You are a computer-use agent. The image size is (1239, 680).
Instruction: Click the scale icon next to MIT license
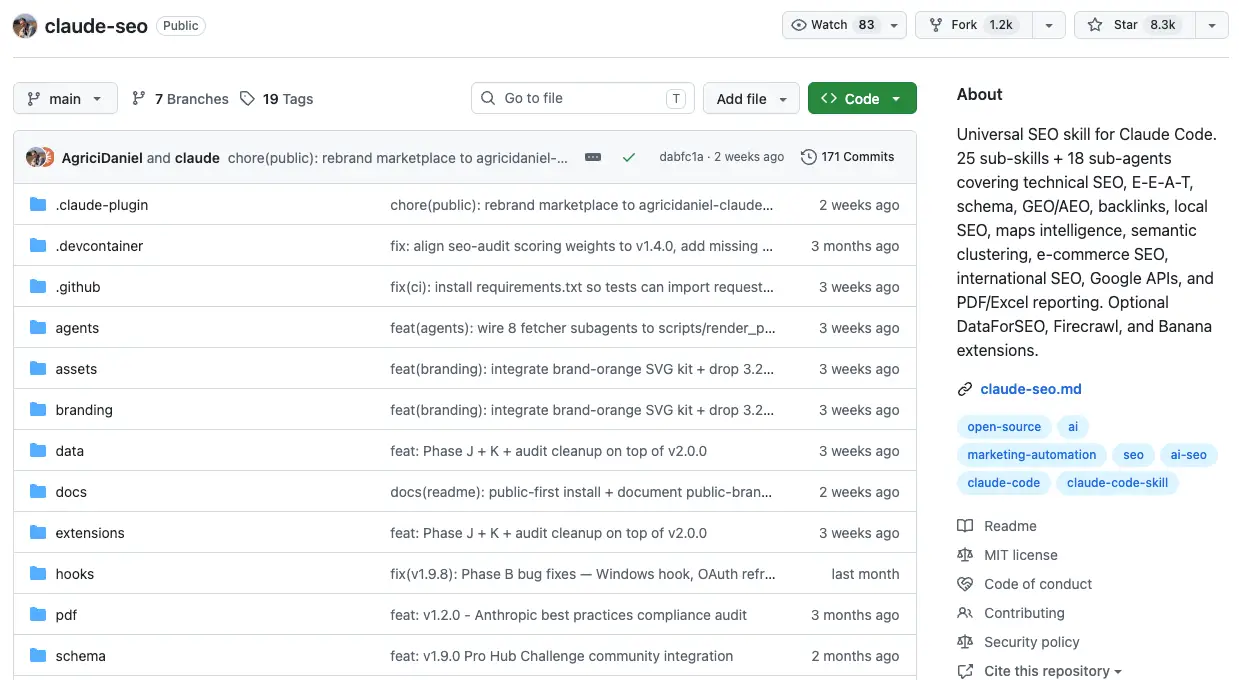coord(964,555)
